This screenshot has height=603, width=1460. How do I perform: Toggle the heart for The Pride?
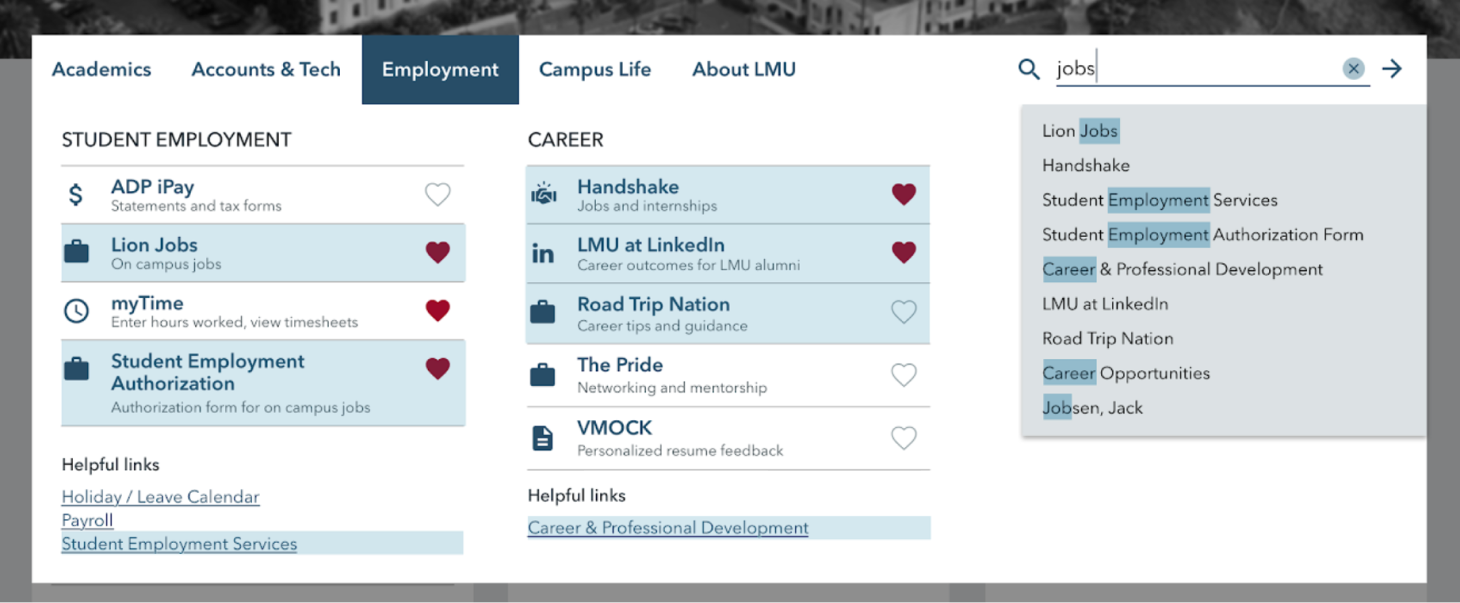click(903, 375)
